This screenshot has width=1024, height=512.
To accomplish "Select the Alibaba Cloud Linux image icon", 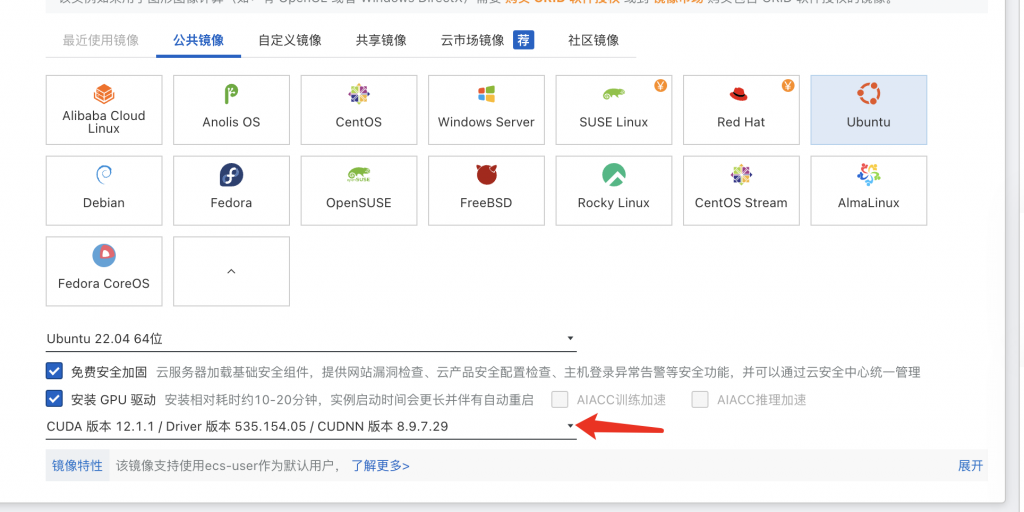I will pos(104,94).
